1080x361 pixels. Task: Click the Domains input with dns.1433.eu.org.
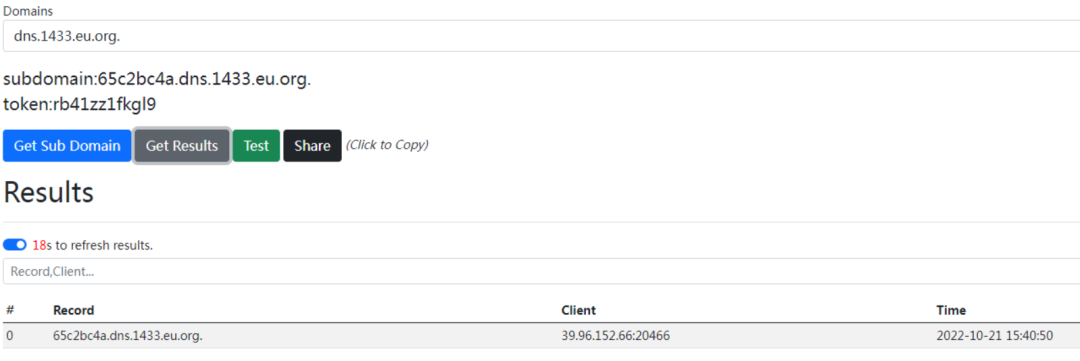541,36
